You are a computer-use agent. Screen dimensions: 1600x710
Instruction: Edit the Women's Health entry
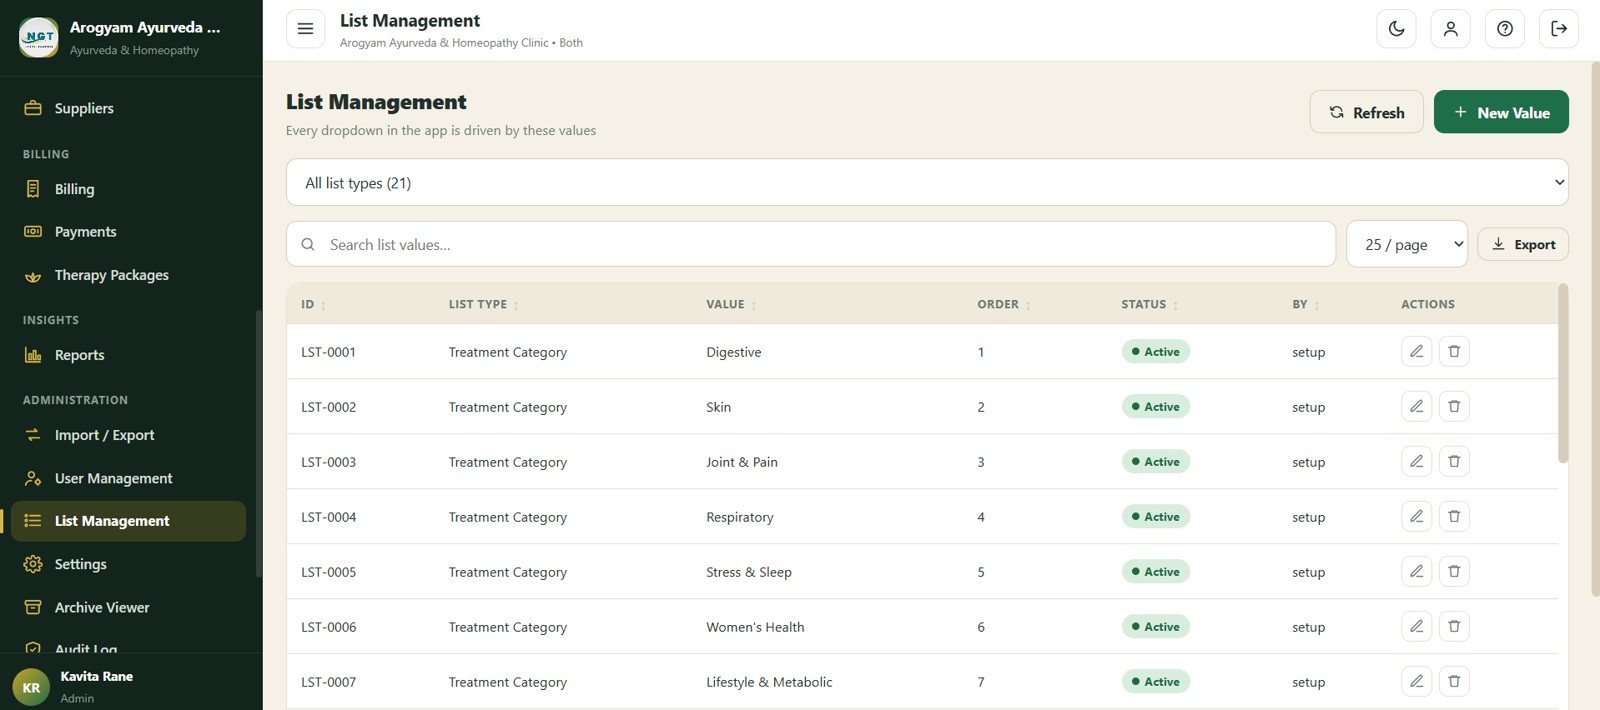1416,626
